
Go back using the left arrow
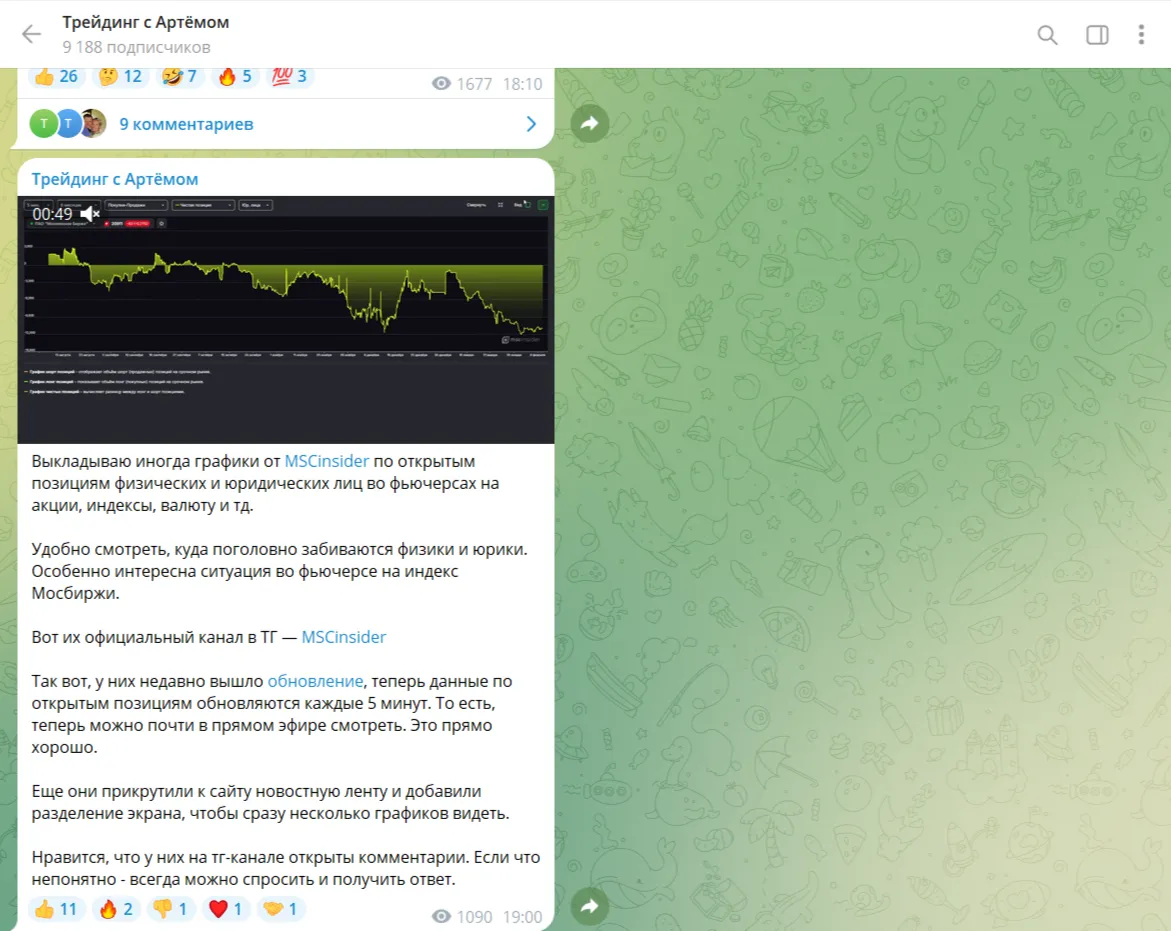coord(31,34)
